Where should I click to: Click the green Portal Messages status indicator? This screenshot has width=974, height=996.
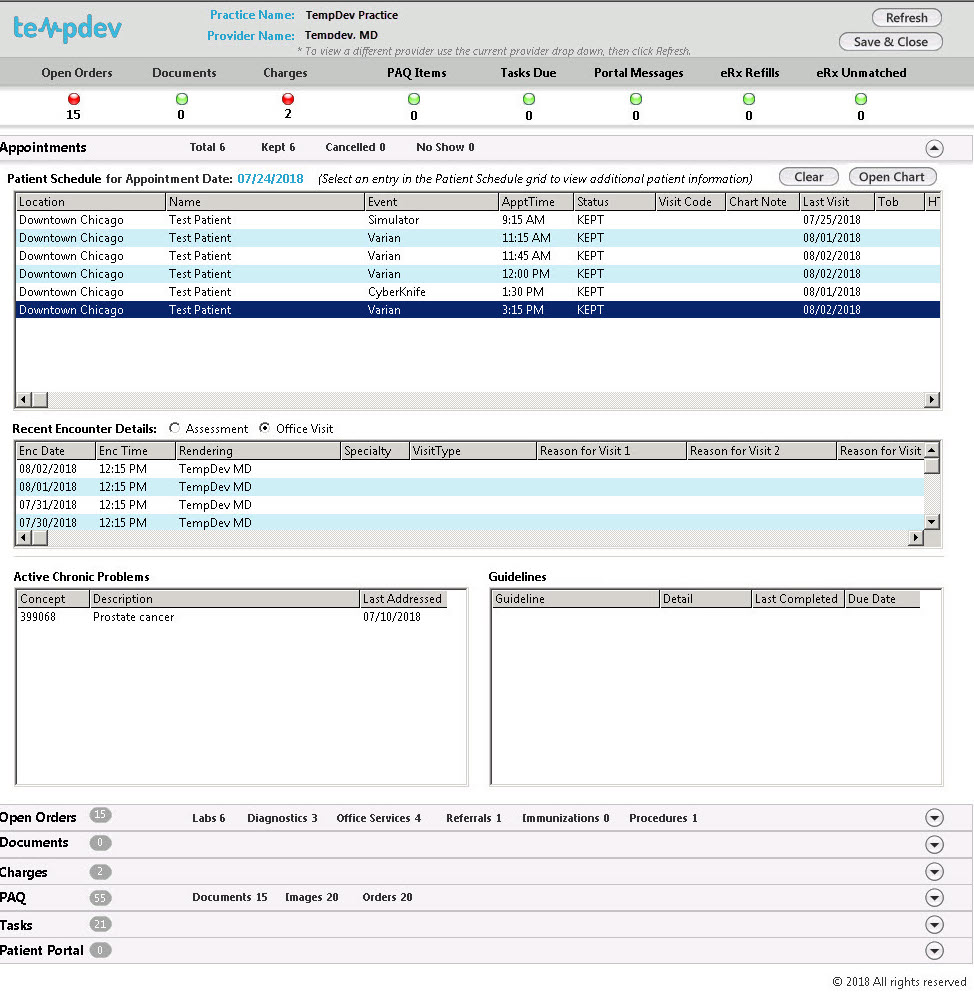[636, 99]
